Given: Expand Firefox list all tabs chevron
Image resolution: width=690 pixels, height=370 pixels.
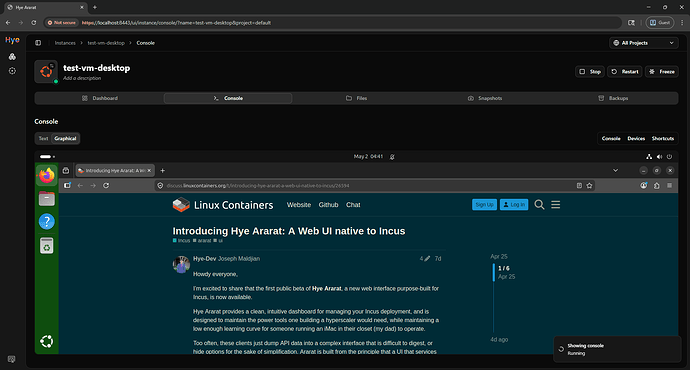Looking at the screenshot, I should [615, 171].
